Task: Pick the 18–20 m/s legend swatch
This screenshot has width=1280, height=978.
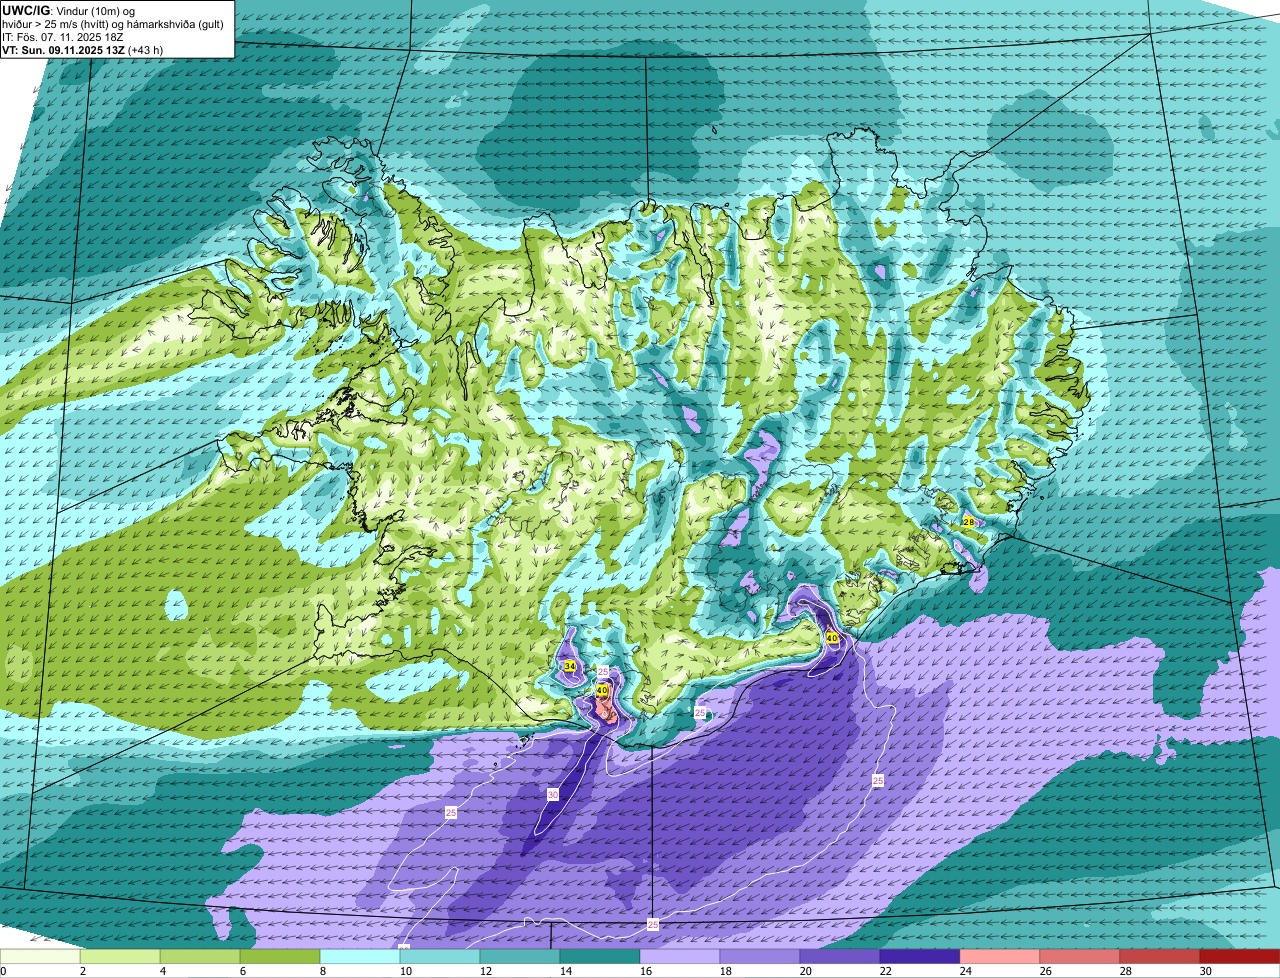Action: tap(760, 957)
